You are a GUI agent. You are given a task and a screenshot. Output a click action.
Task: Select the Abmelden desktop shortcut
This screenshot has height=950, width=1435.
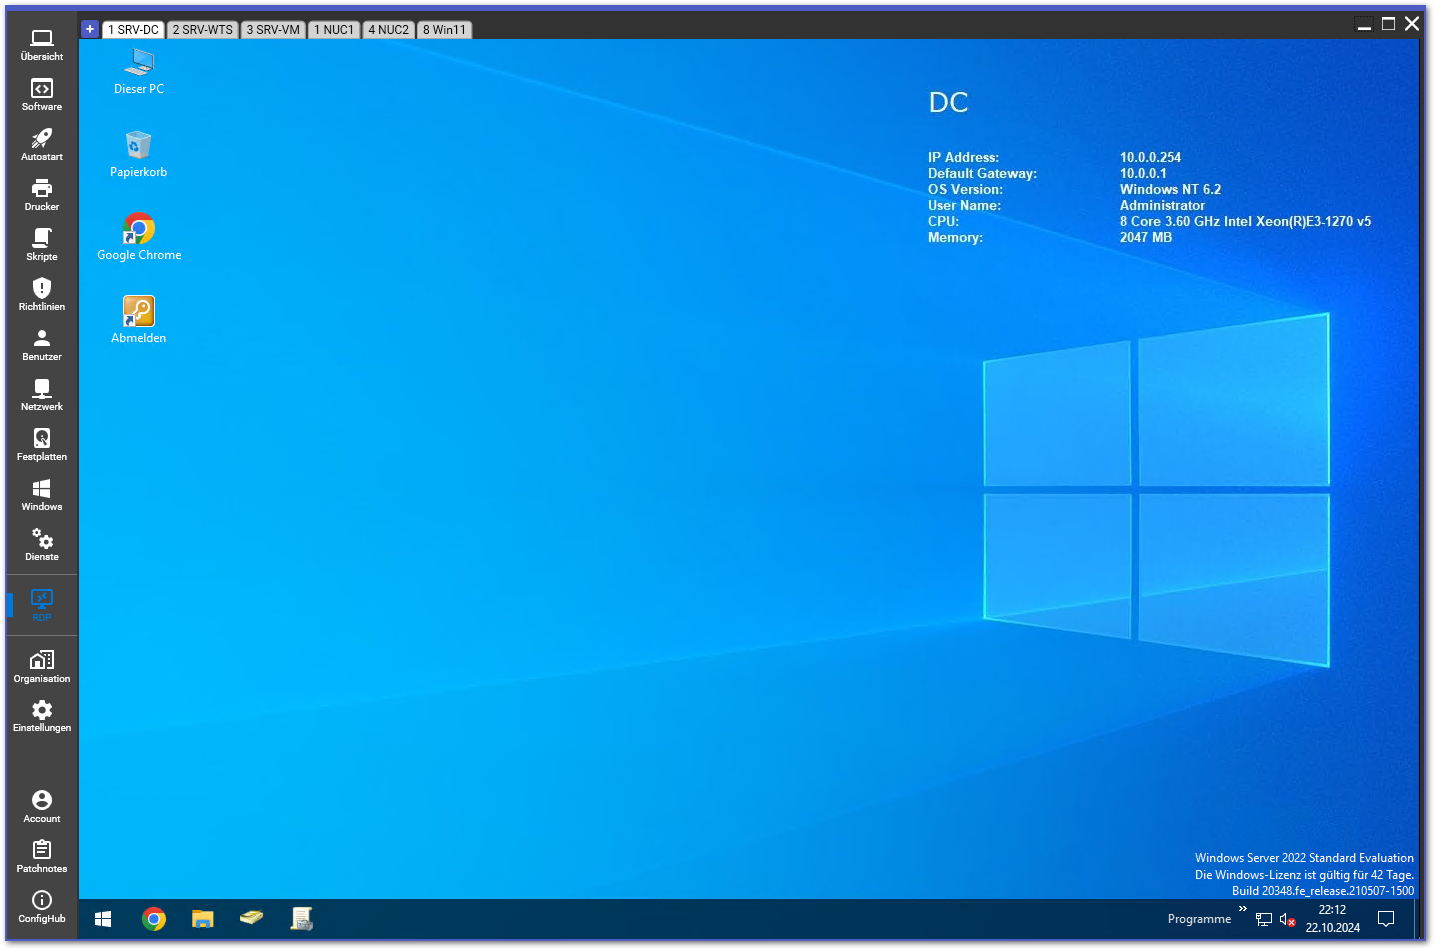(x=139, y=321)
